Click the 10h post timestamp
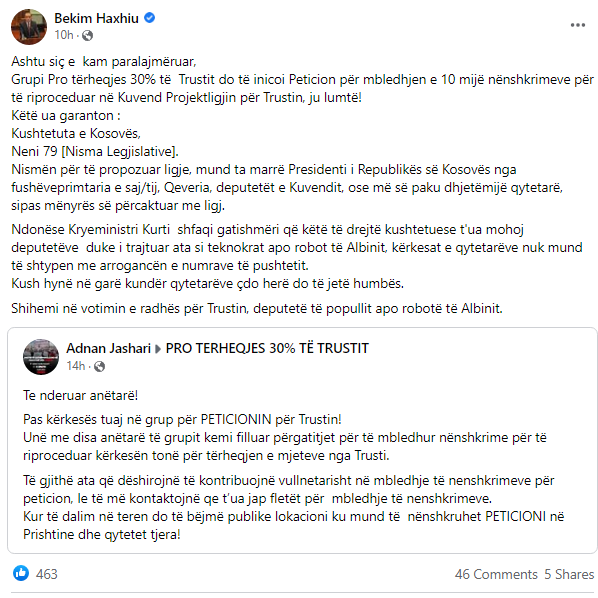 [64, 35]
